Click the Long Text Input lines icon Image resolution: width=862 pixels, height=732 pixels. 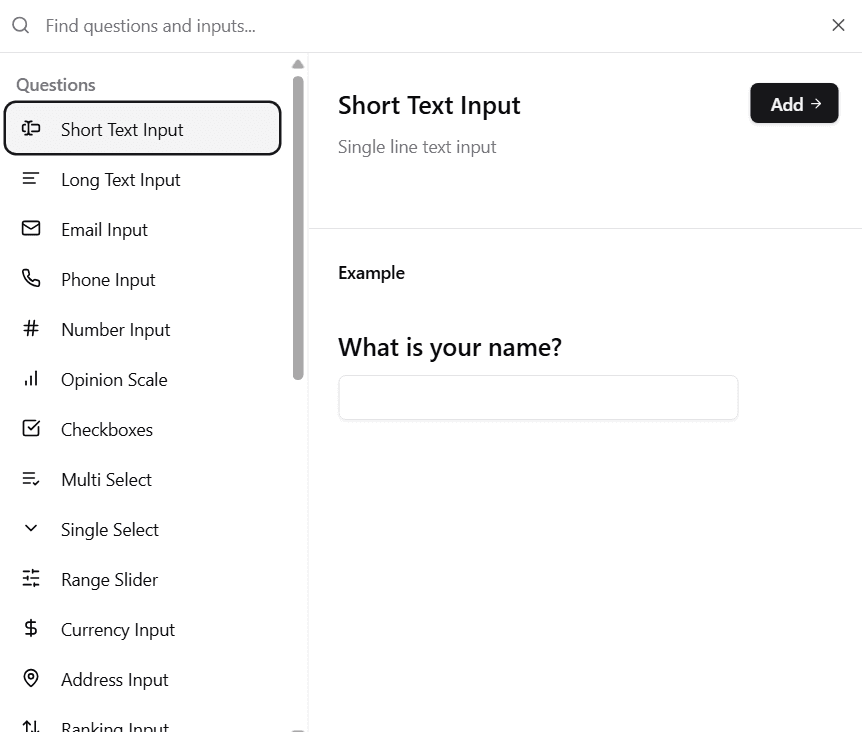point(30,178)
